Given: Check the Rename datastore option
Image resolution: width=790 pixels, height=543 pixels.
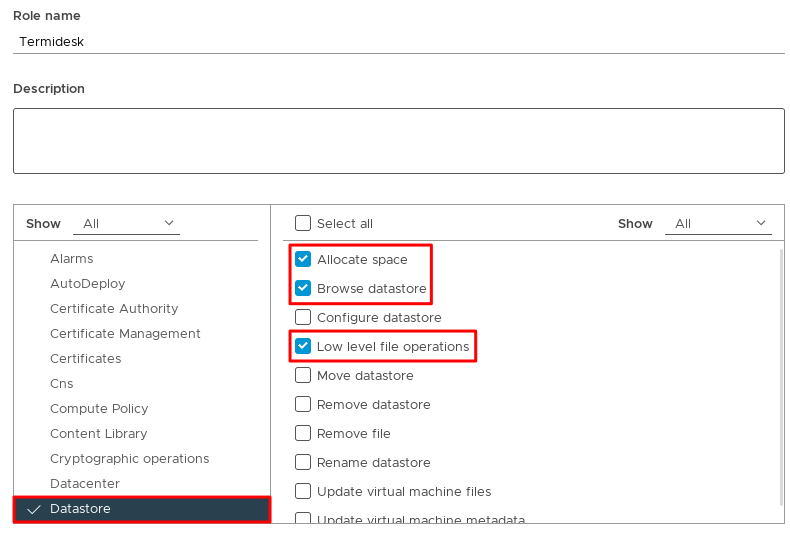Looking at the screenshot, I should [303, 463].
